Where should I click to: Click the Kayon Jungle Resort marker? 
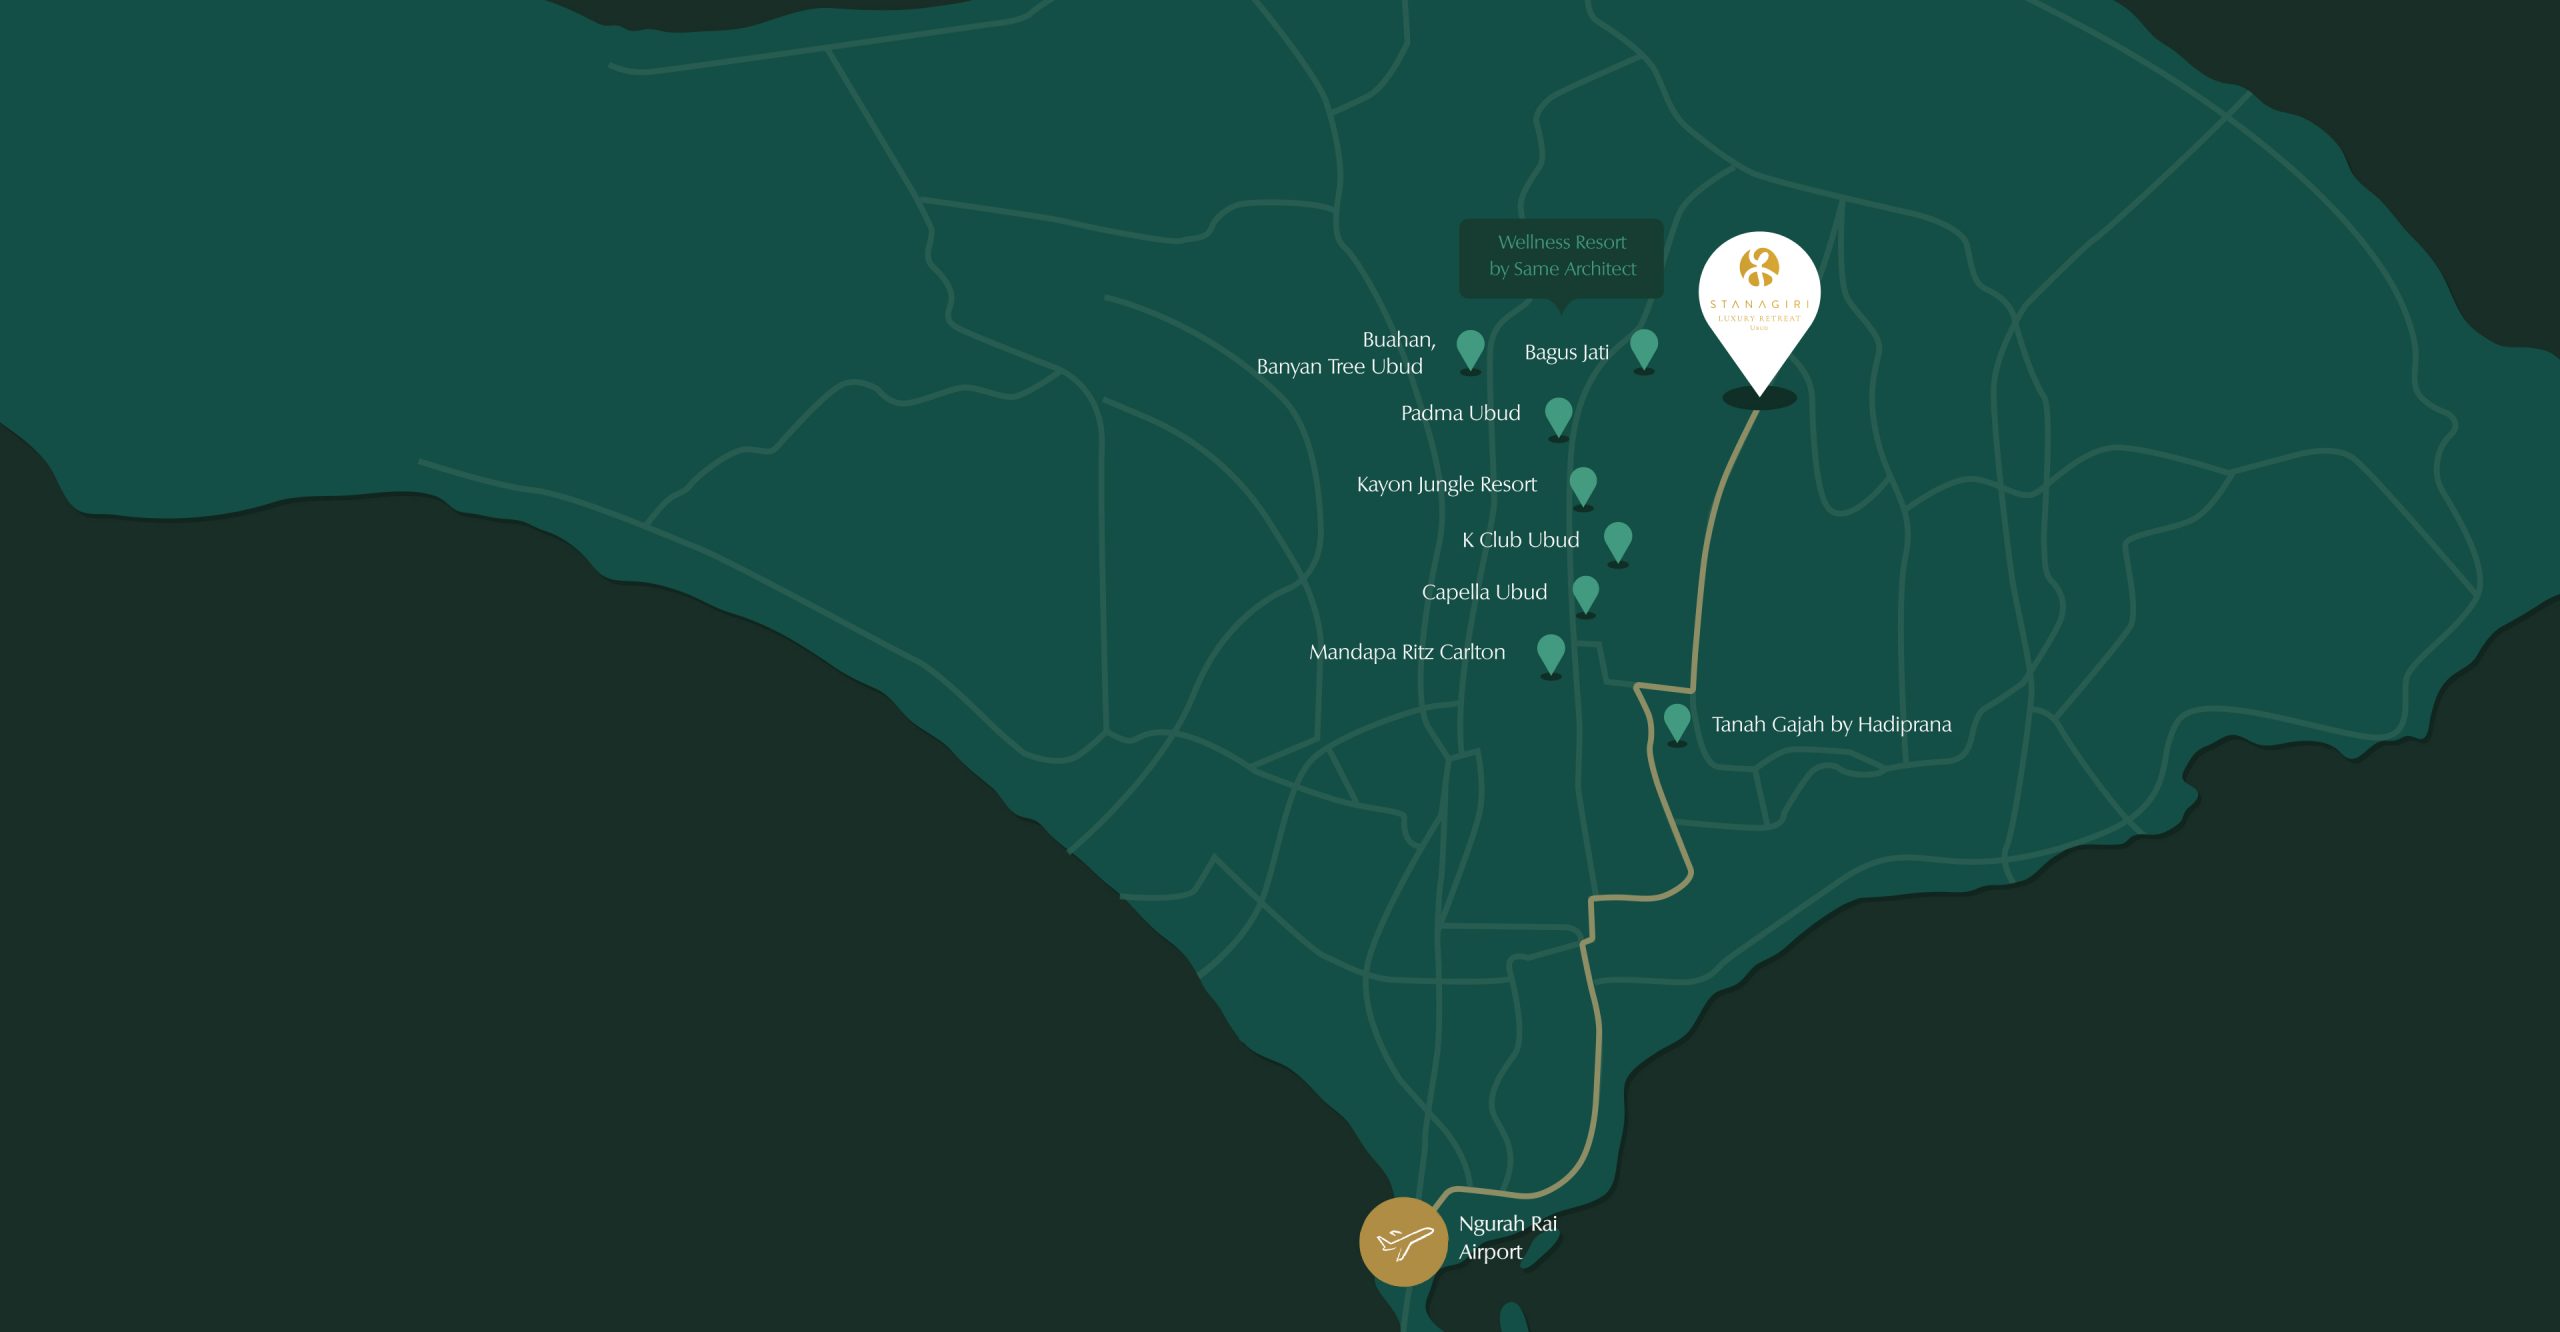coord(1583,487)
